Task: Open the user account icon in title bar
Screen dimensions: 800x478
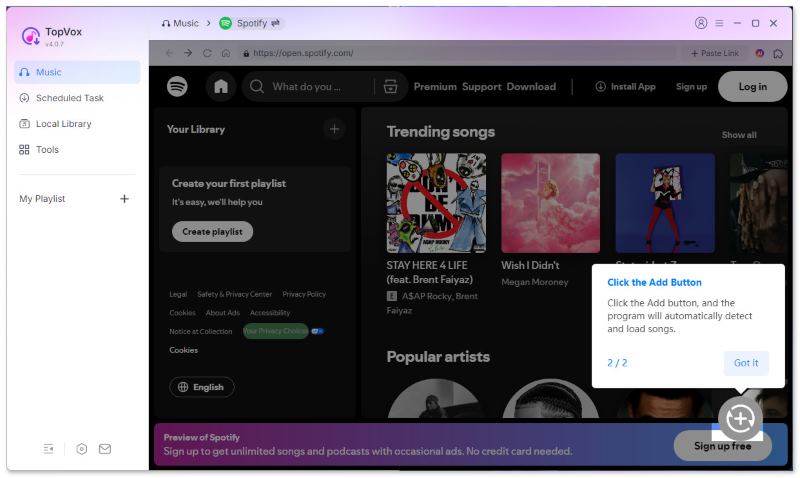Action: pyautogui.click(x=701, y=23)
